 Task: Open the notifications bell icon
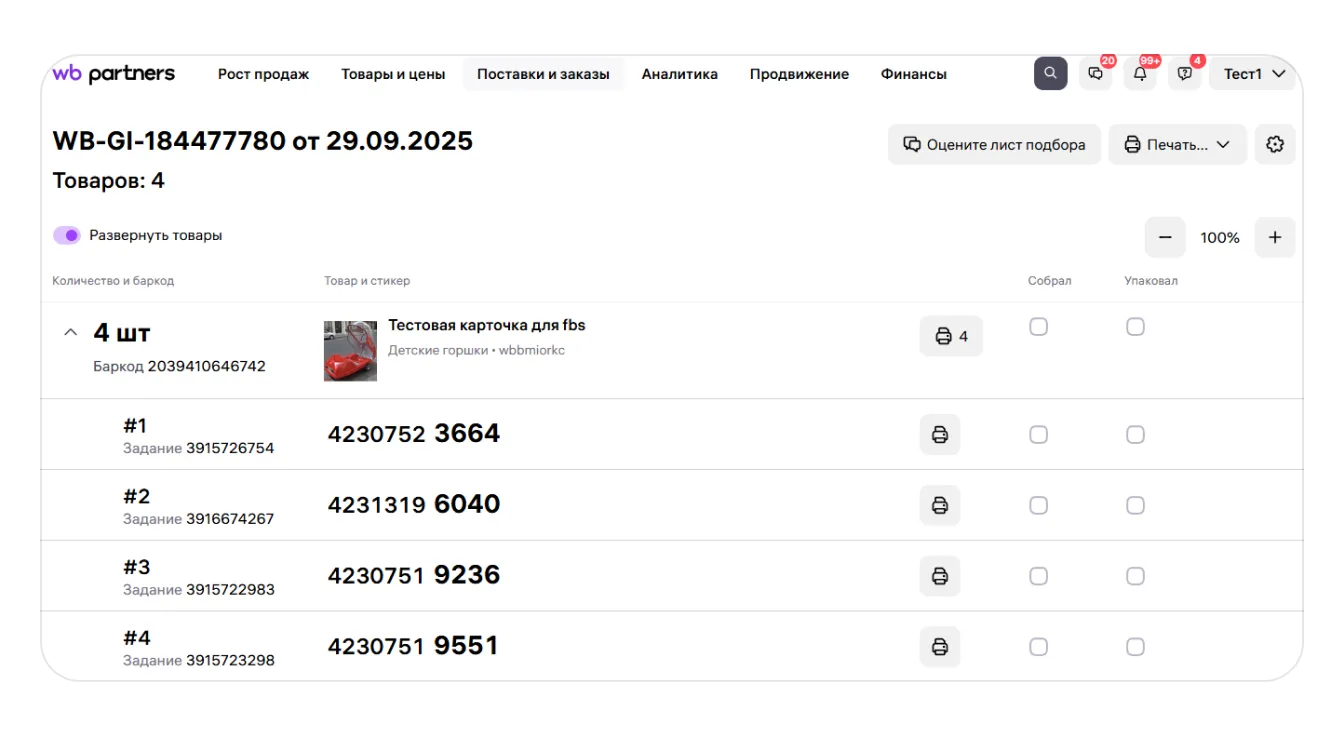tap(1140, 74)
